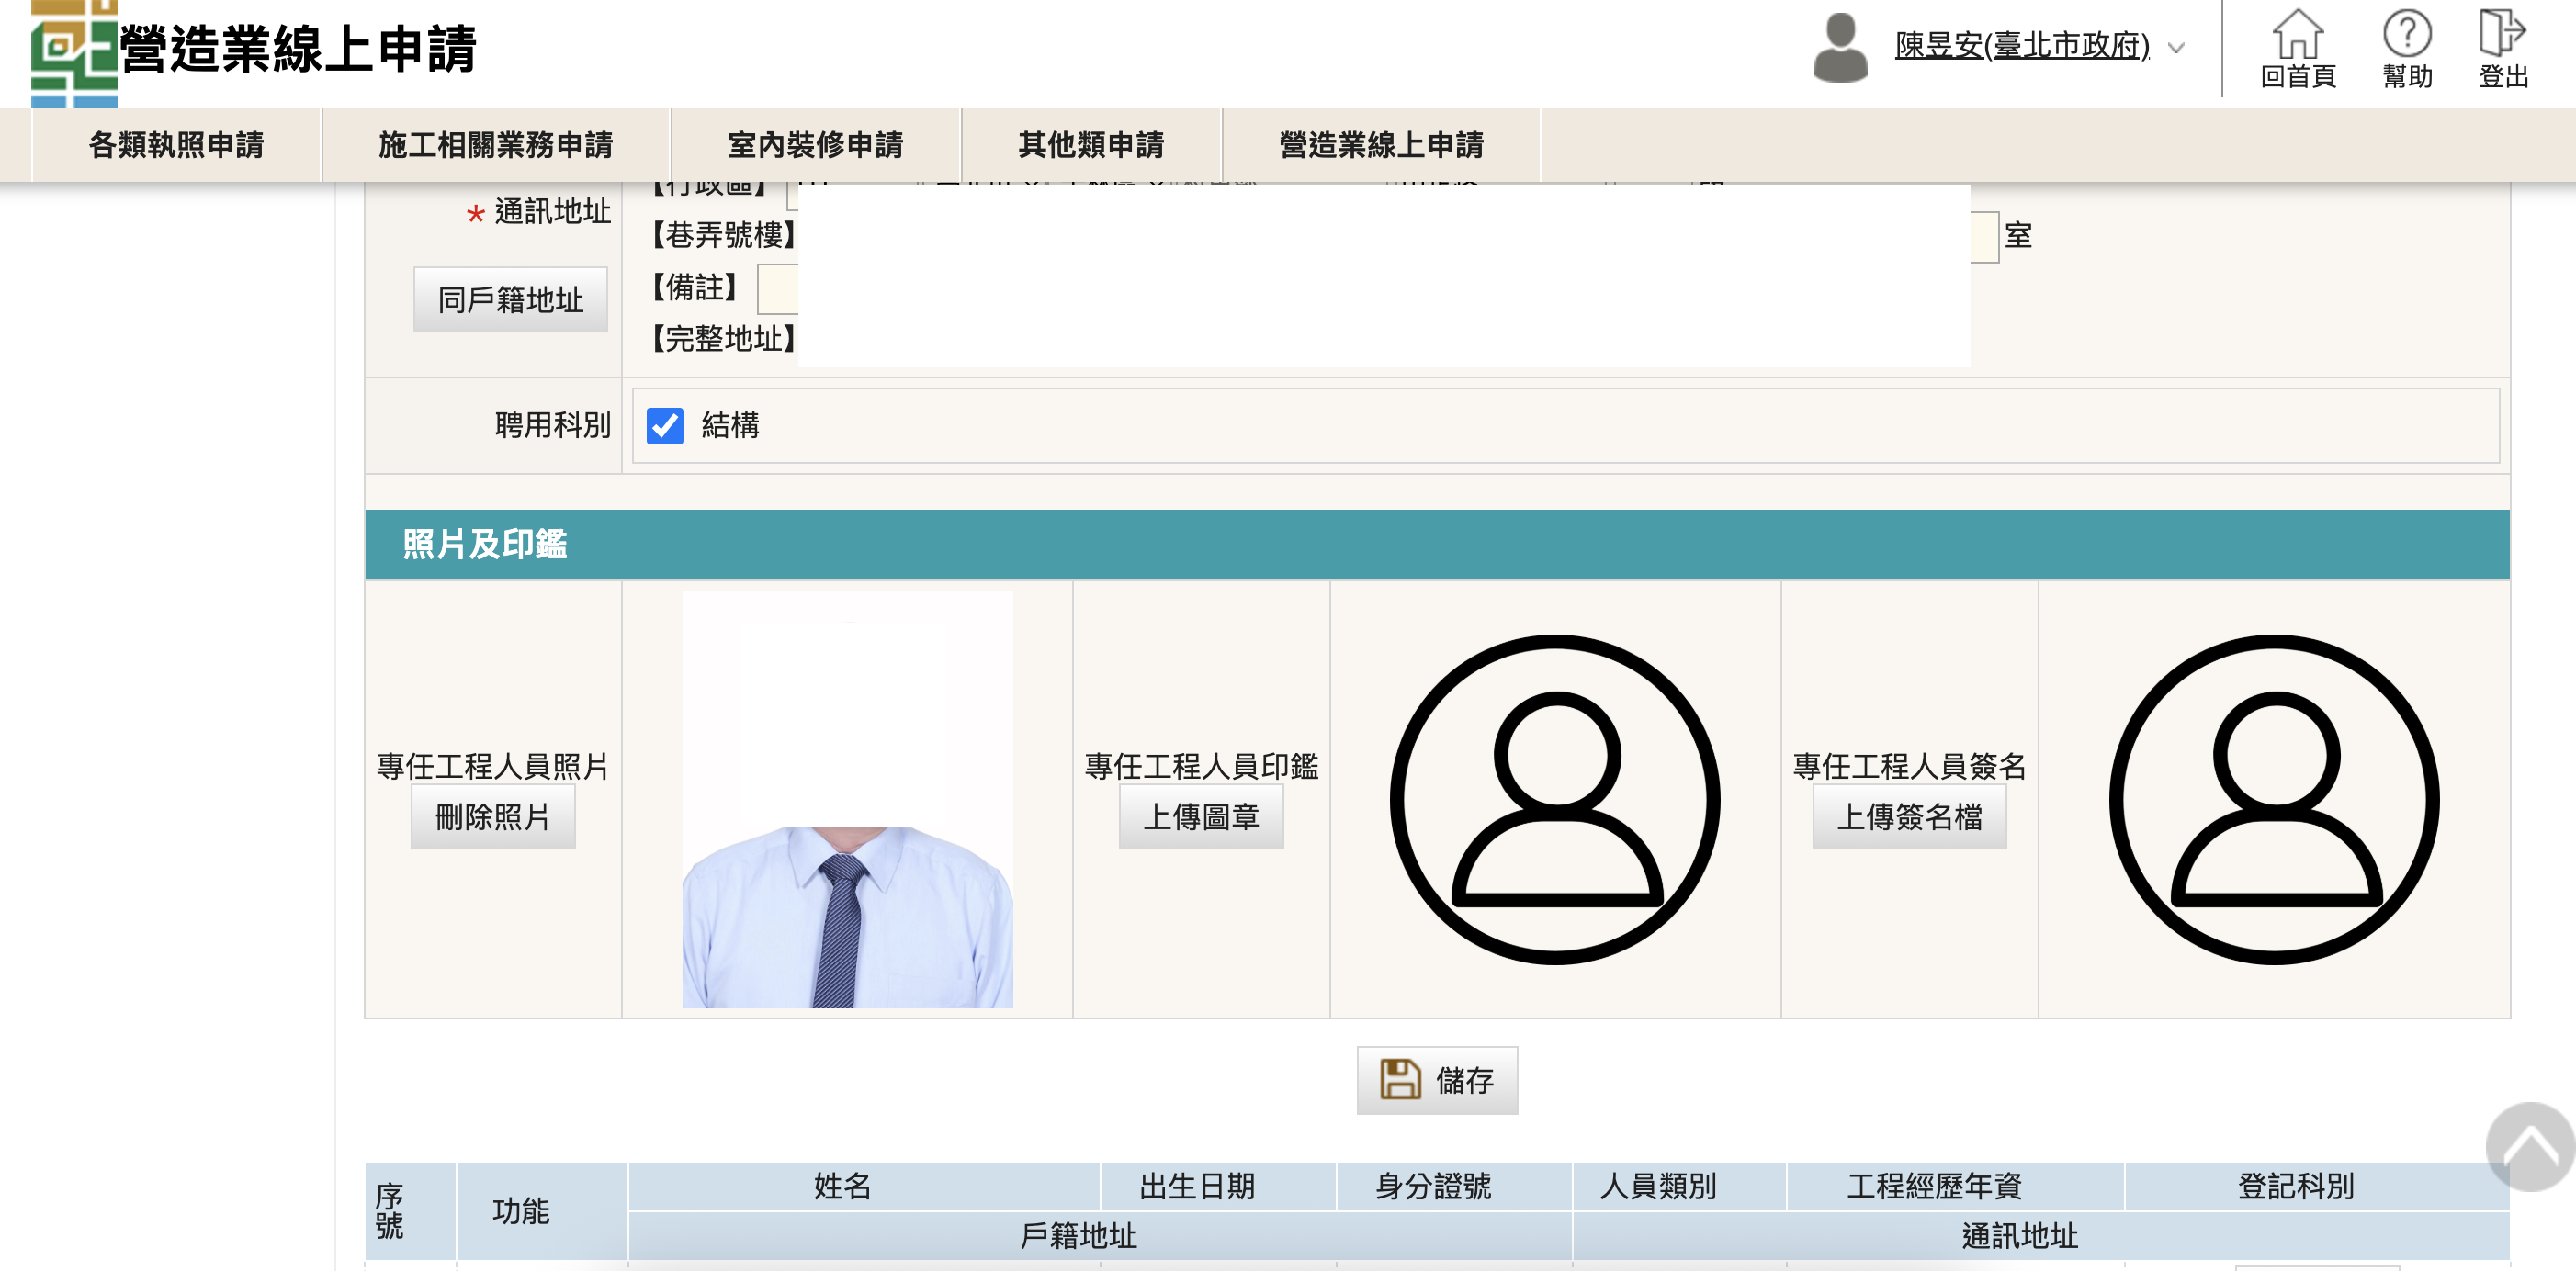Open the 室內裝修申請 menu
Screen dimensions: 2576x1271
tap(815, 145)
